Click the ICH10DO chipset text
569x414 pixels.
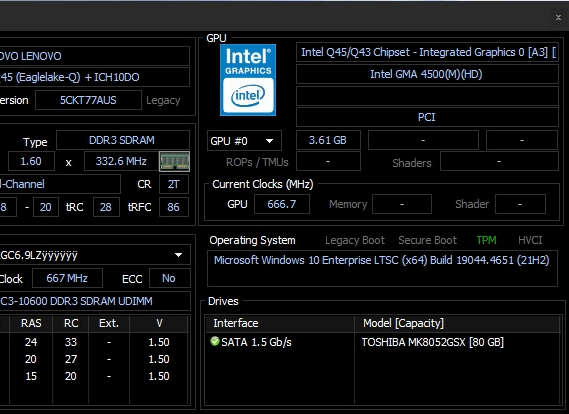click(117, 77)
